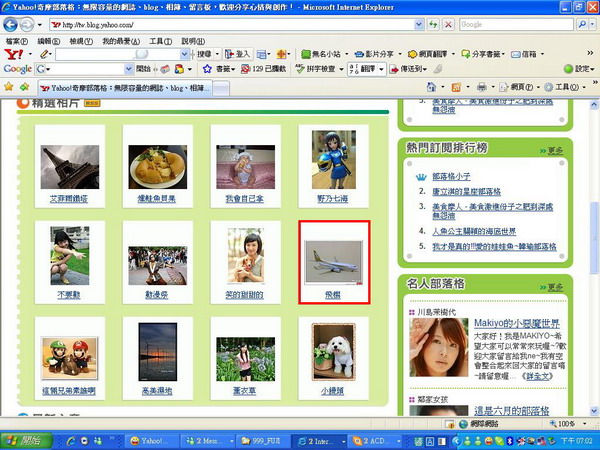Click the 129 已攔截 popup blocker button
This screenshot has height=450, width=600.
264,69
